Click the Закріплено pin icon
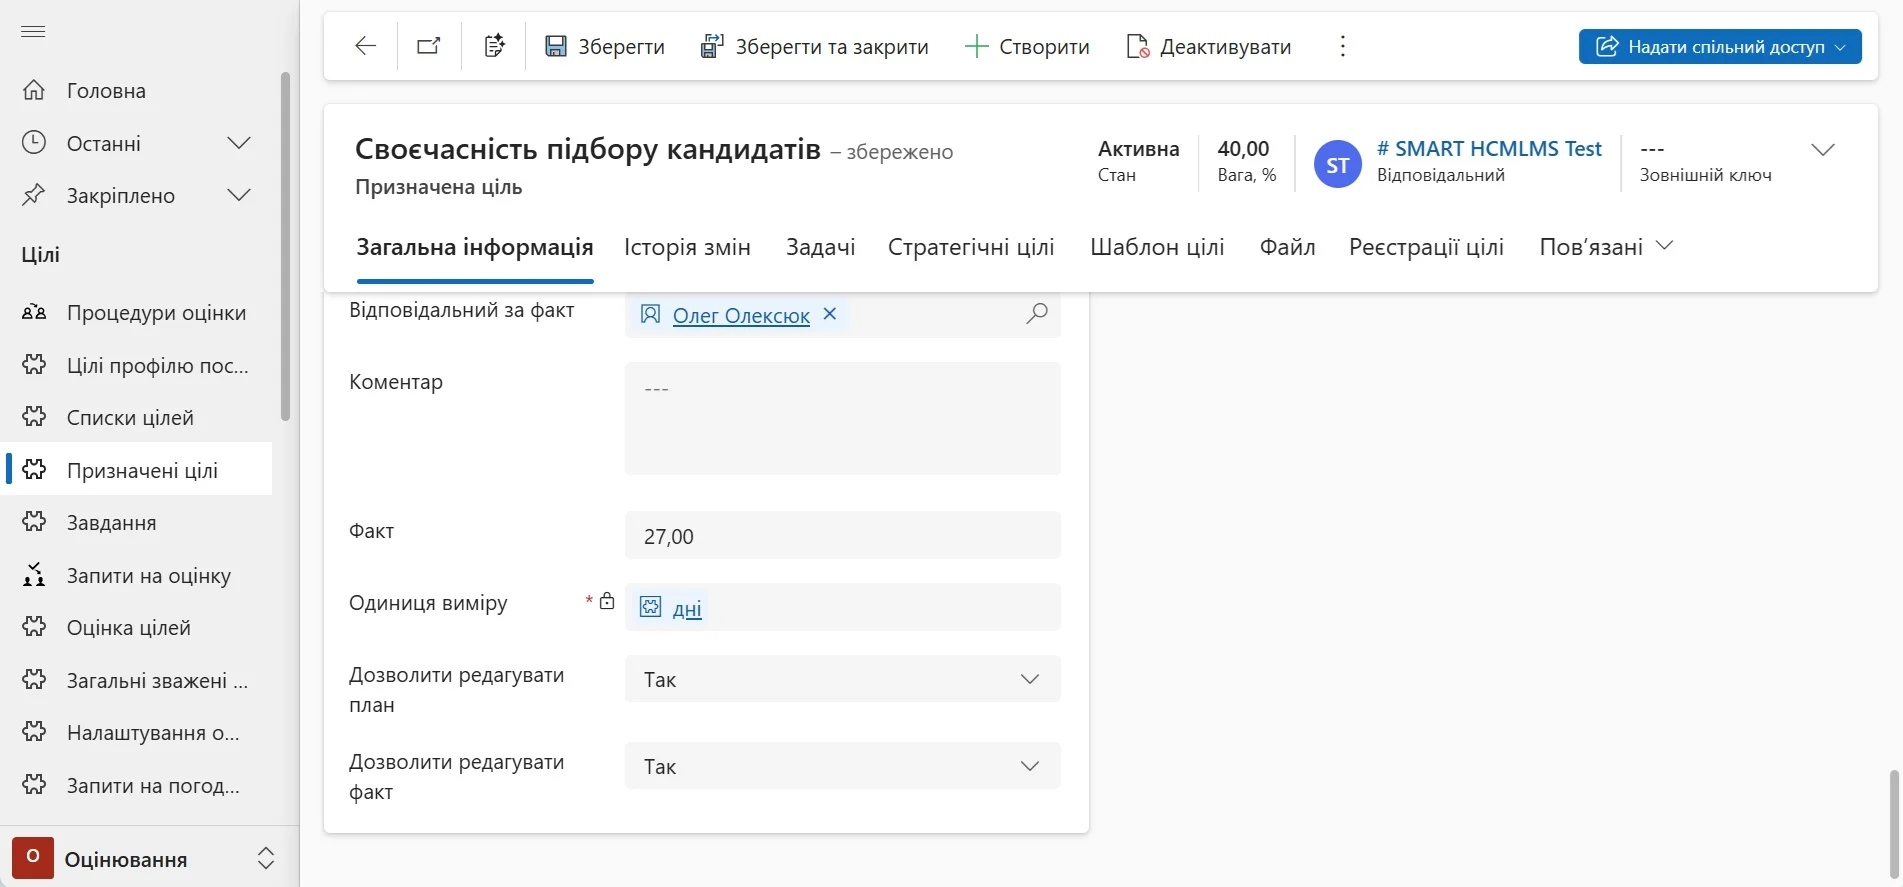 tap(34, 195)
